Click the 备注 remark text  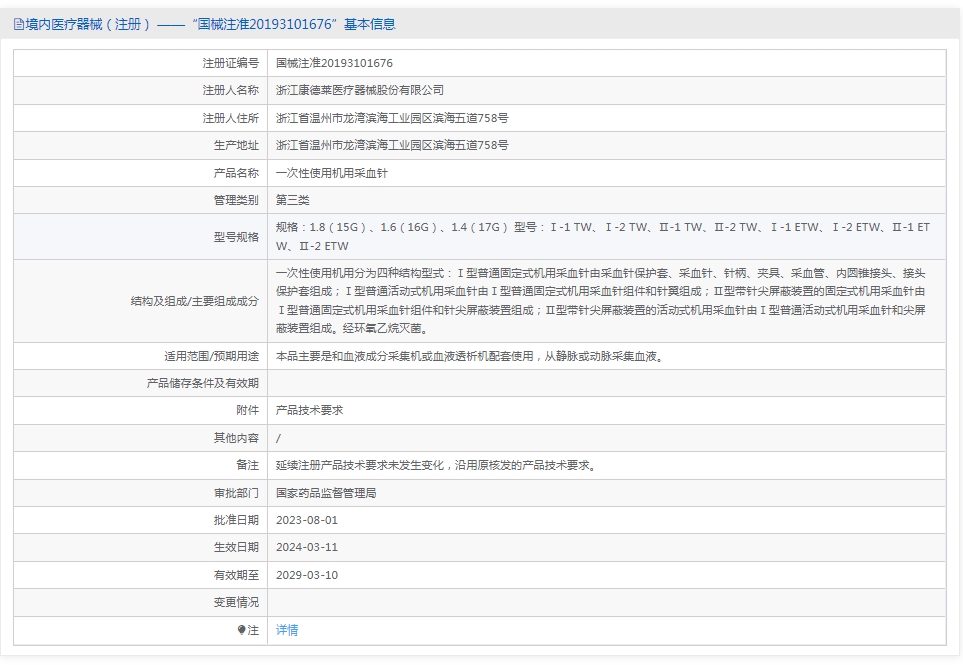coord(437,465)
